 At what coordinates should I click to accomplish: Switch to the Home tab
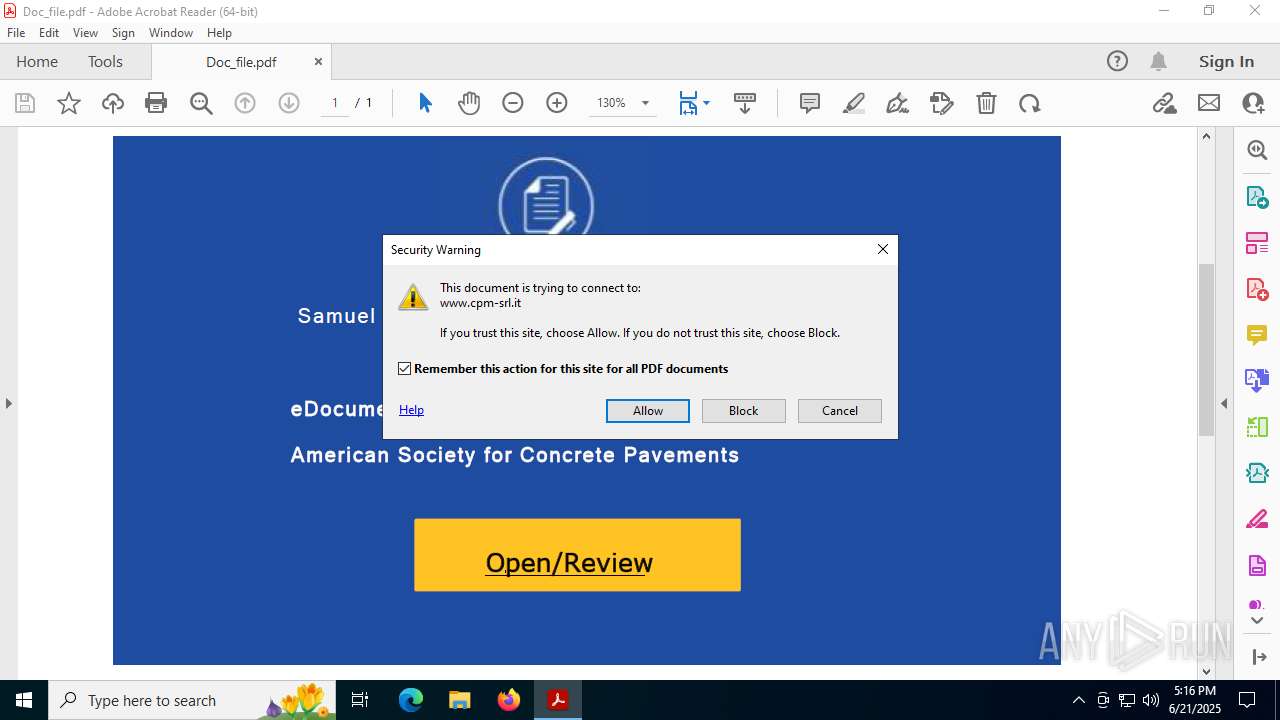click(37, 61)
